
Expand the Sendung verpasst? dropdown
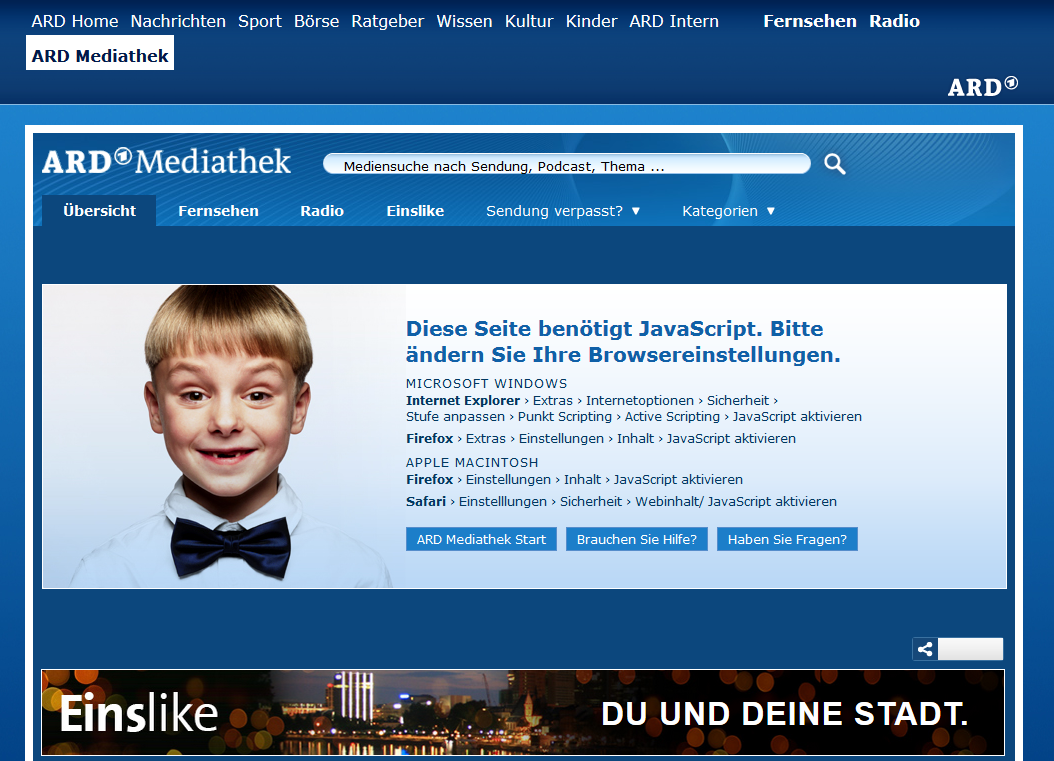click(x=563, y=211)
